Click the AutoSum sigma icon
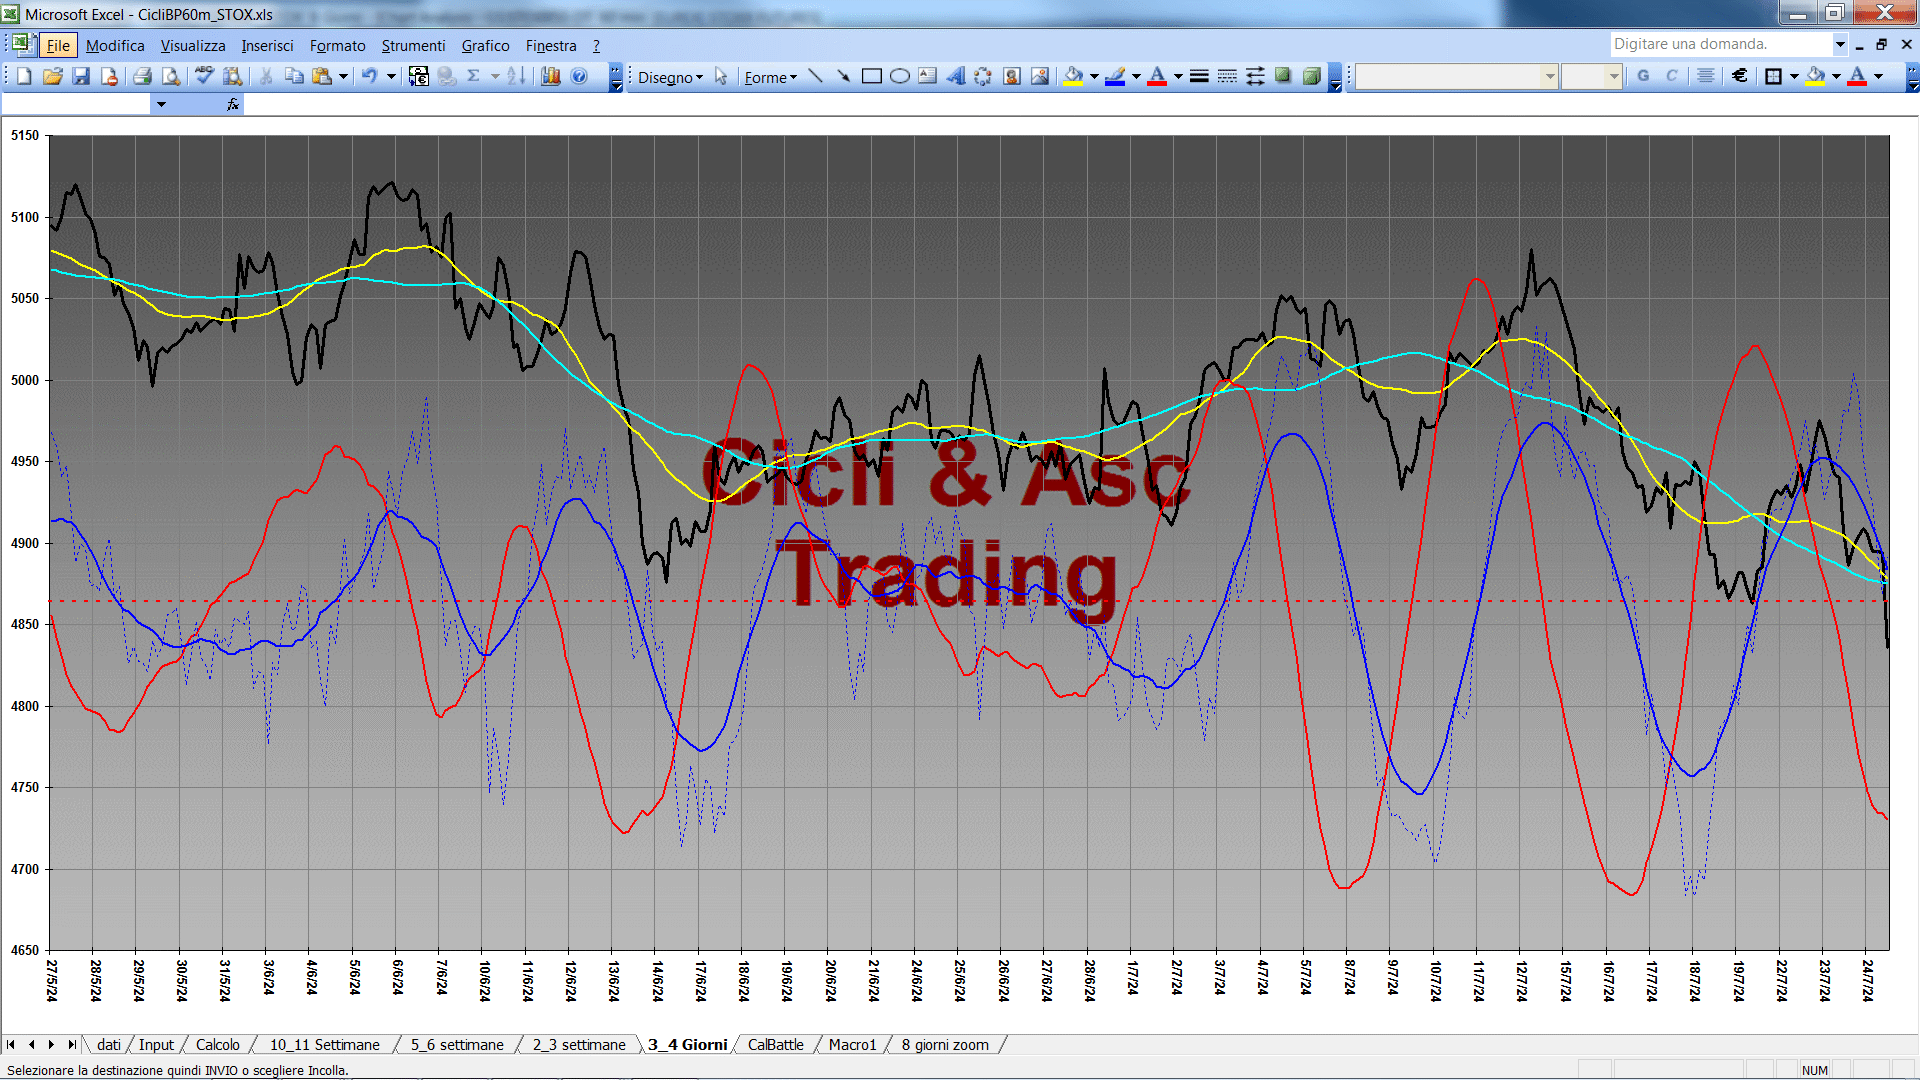This screenshot has height=1080, width=1920. (474, 76)
